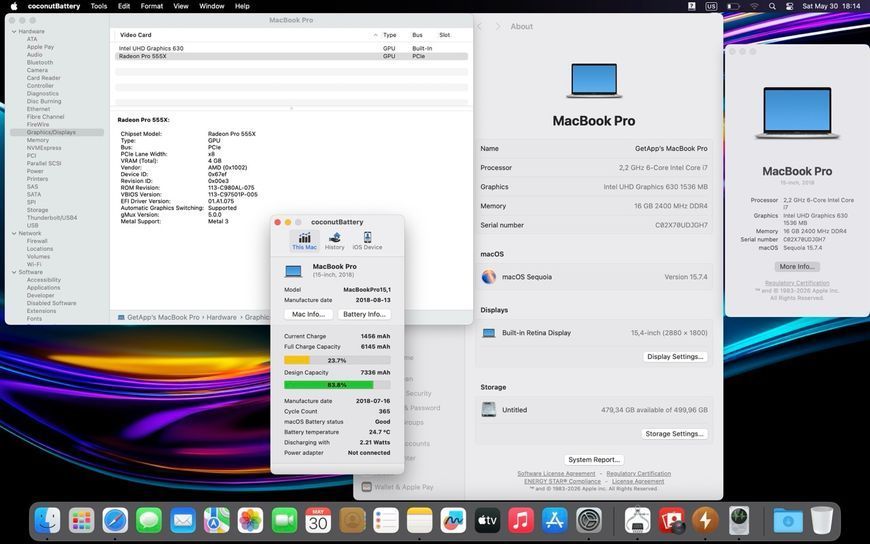Select Radeon Pro 555X row in list
The height and width of the screenshot is (544, 870).
click(x=291, y=56)
